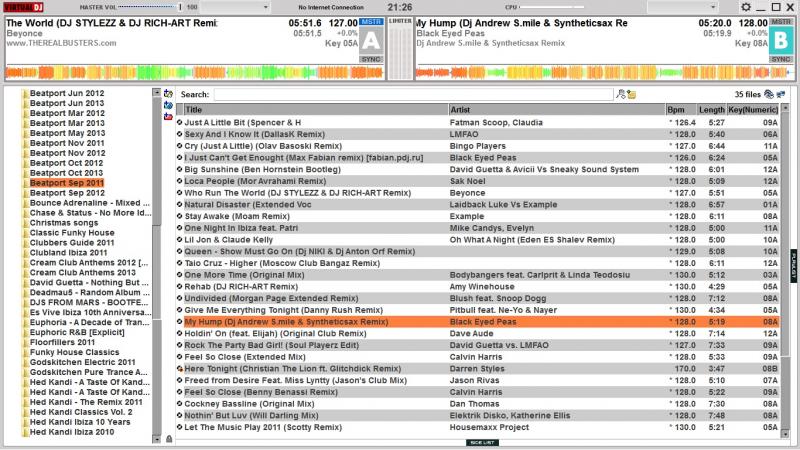Click the deck A track title text

(x=111, y=23)
